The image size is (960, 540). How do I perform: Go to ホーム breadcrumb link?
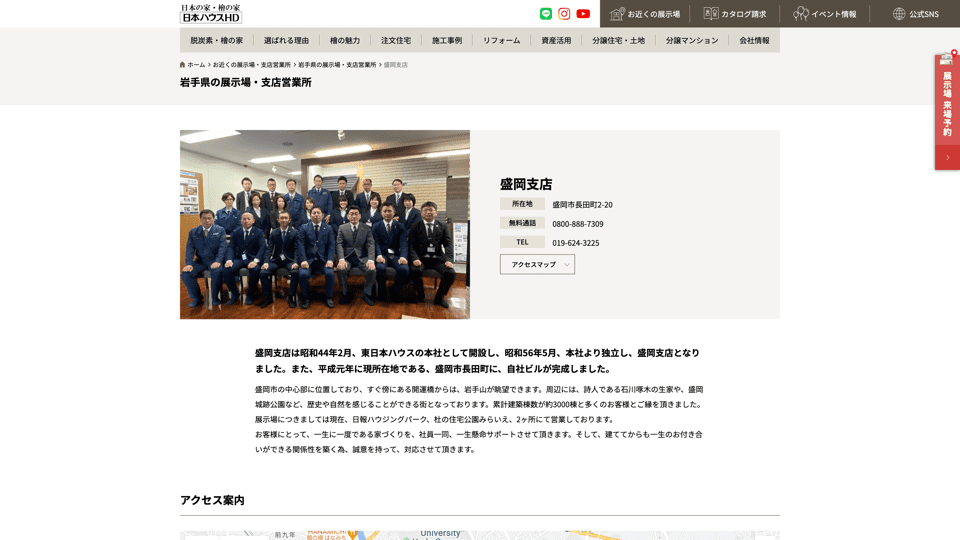pos(197,64)
